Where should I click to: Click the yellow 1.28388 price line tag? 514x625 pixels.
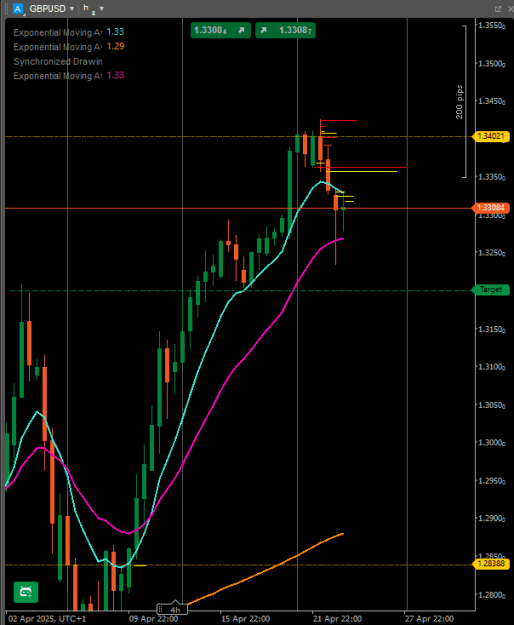point(490,563)
